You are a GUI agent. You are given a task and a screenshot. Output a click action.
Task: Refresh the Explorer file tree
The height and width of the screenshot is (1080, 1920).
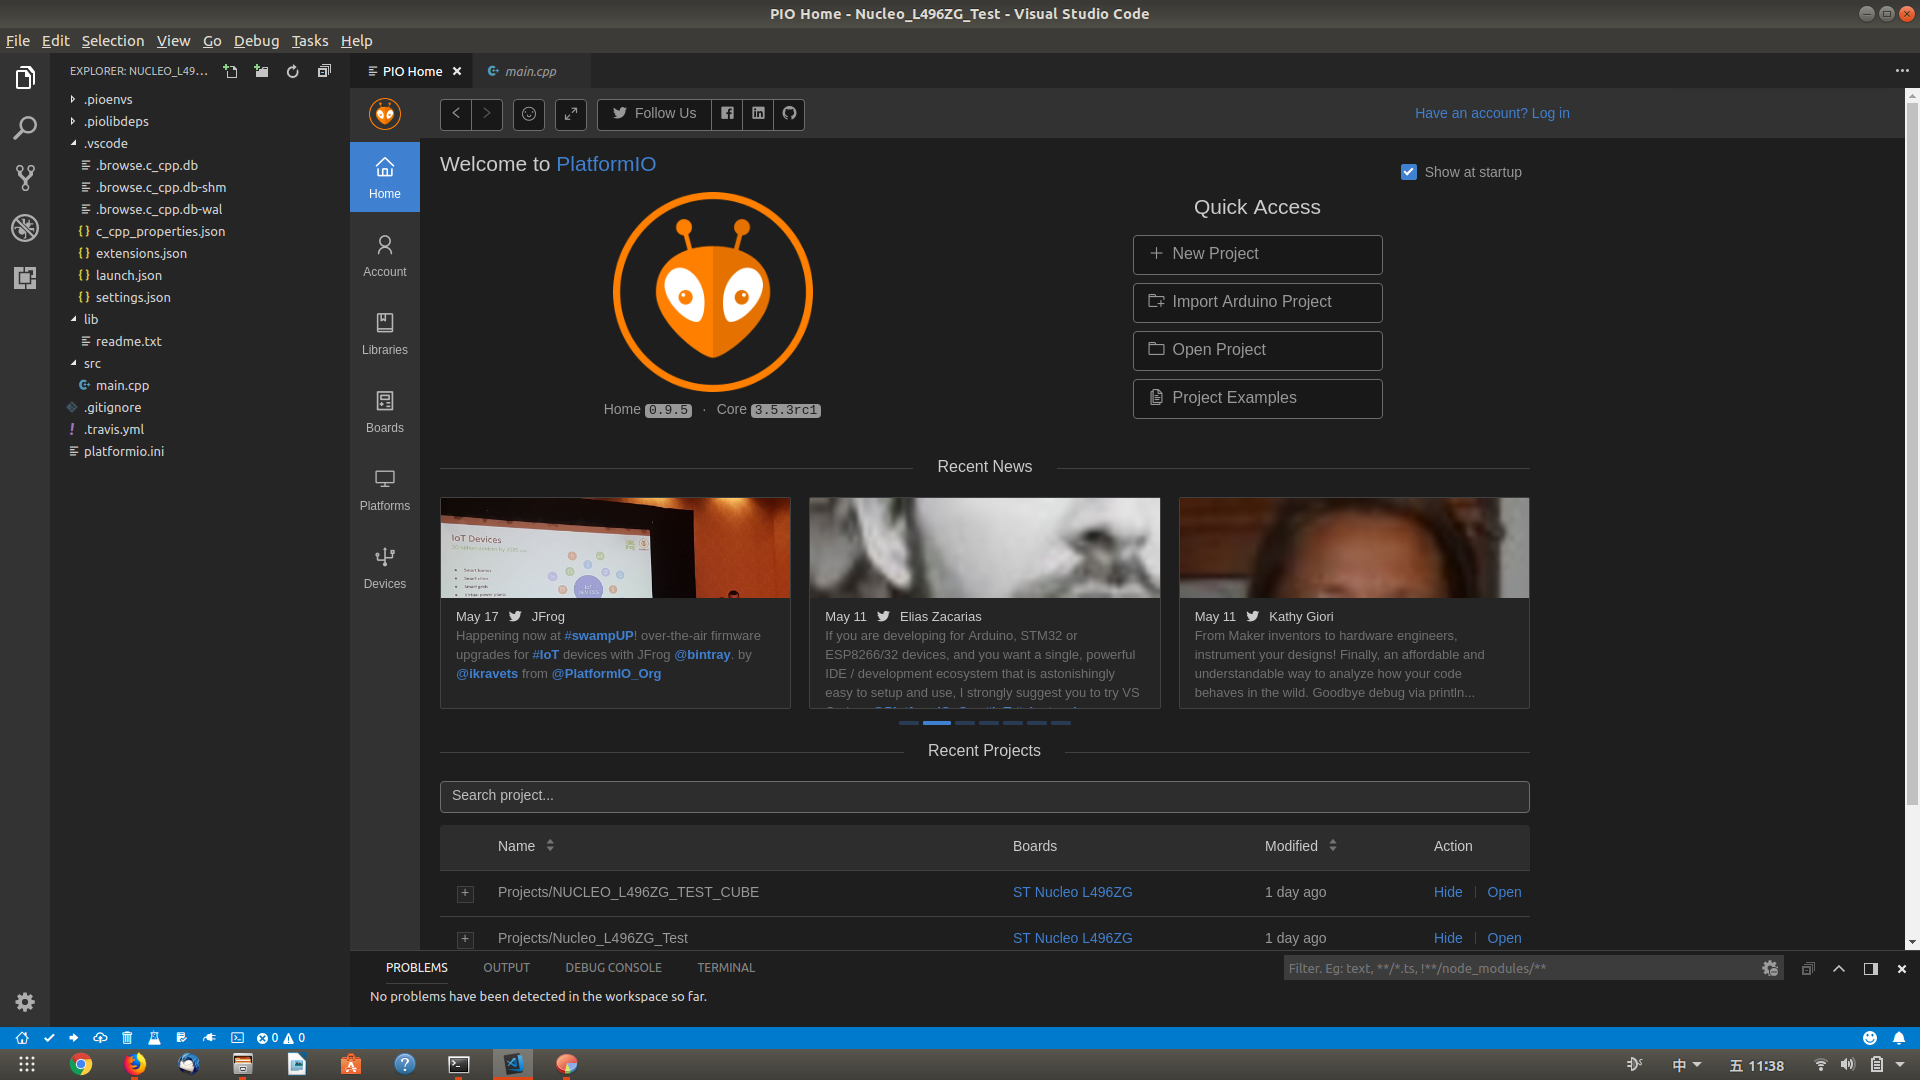point(292,71)
